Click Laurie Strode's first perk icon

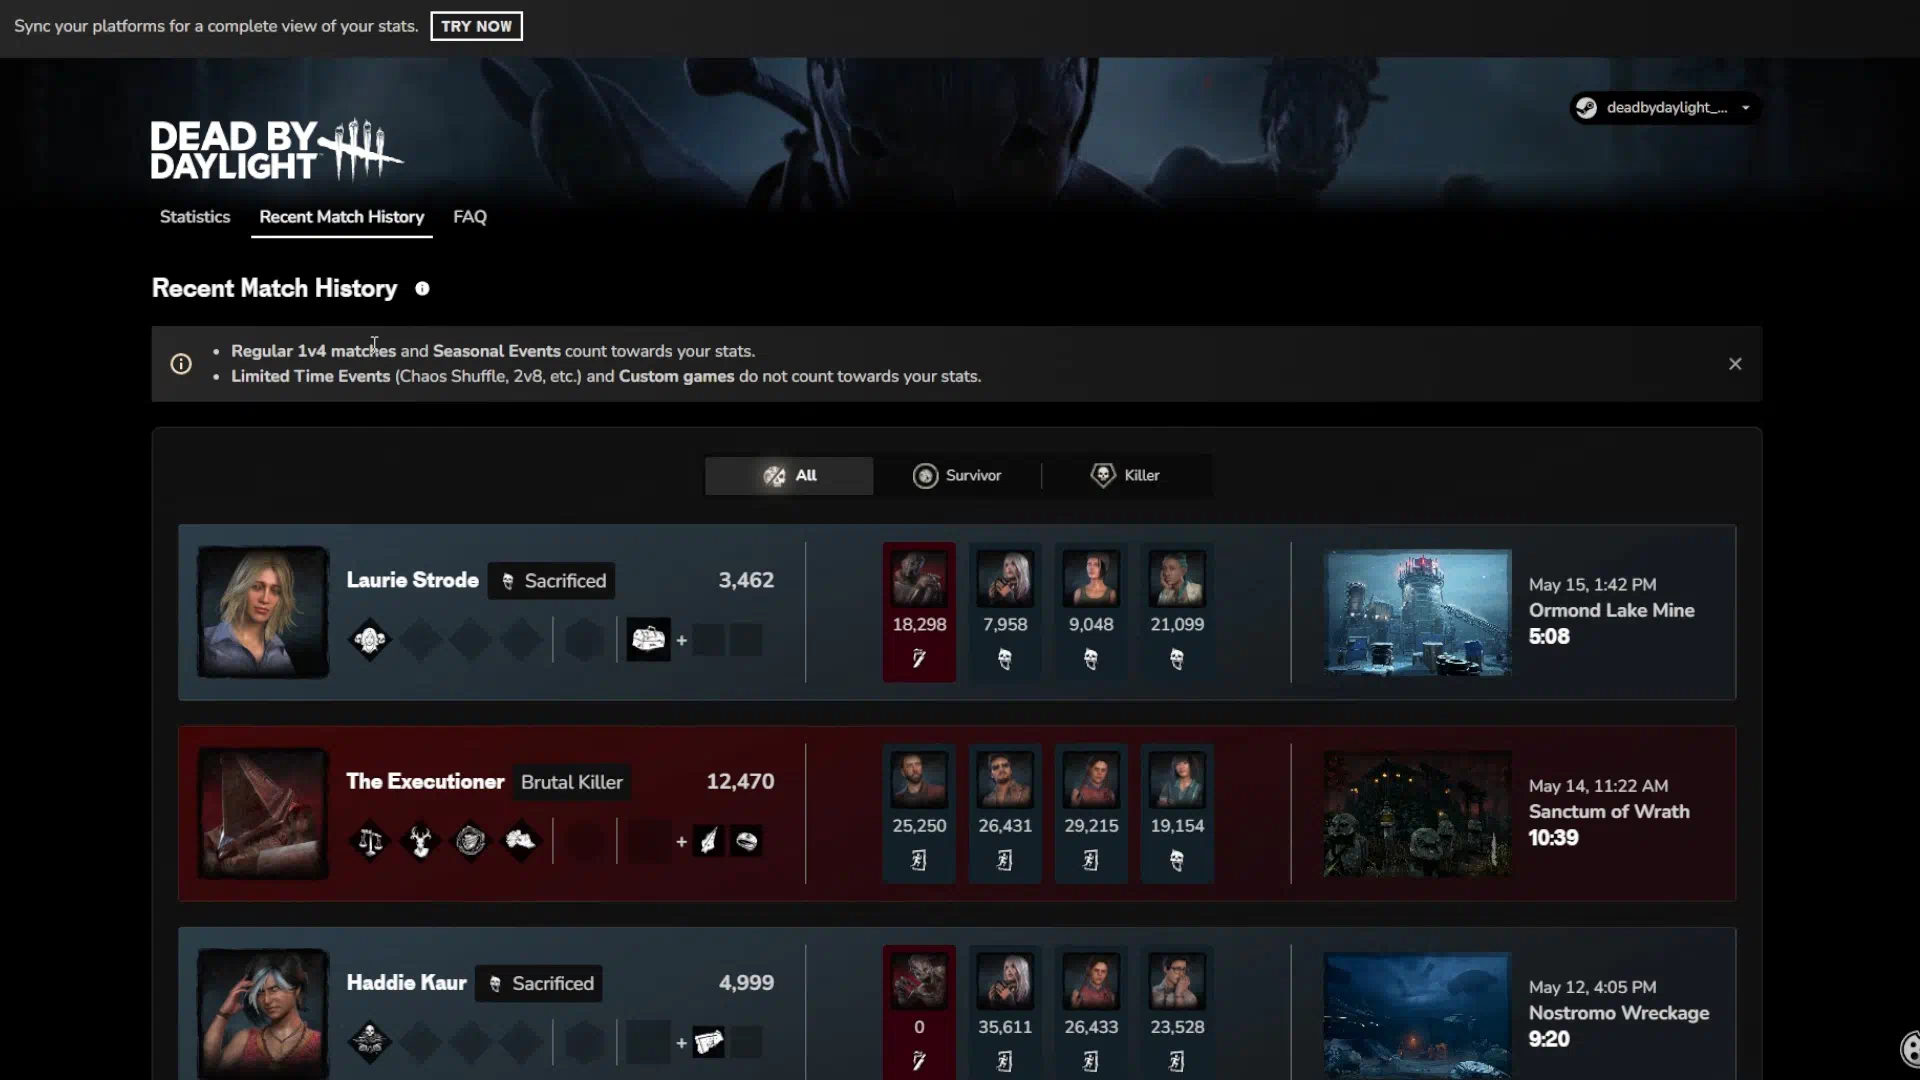pos(370,640)
